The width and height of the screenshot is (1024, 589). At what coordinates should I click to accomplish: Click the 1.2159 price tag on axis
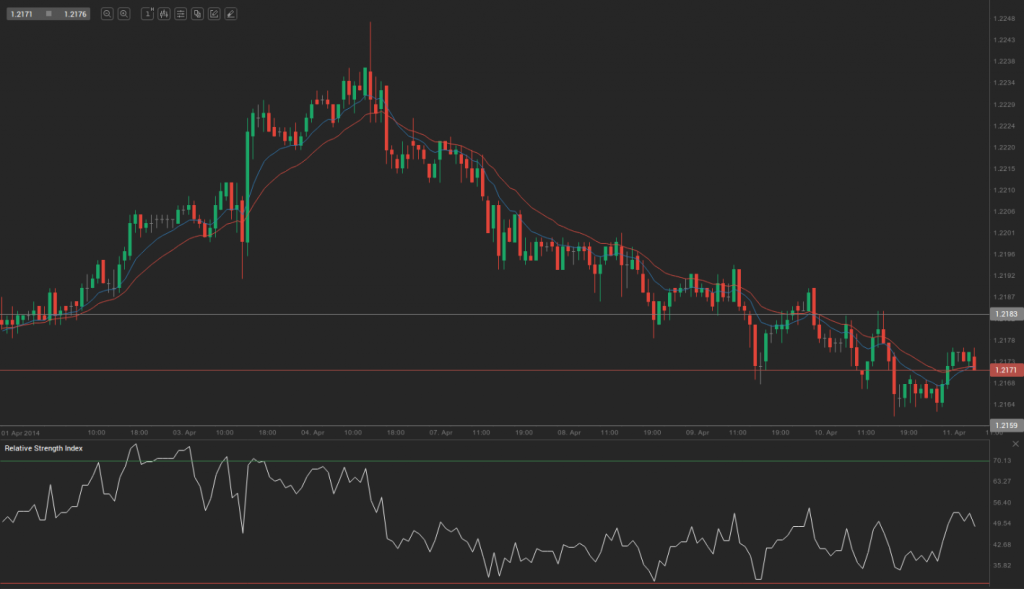click(1005, 424)
